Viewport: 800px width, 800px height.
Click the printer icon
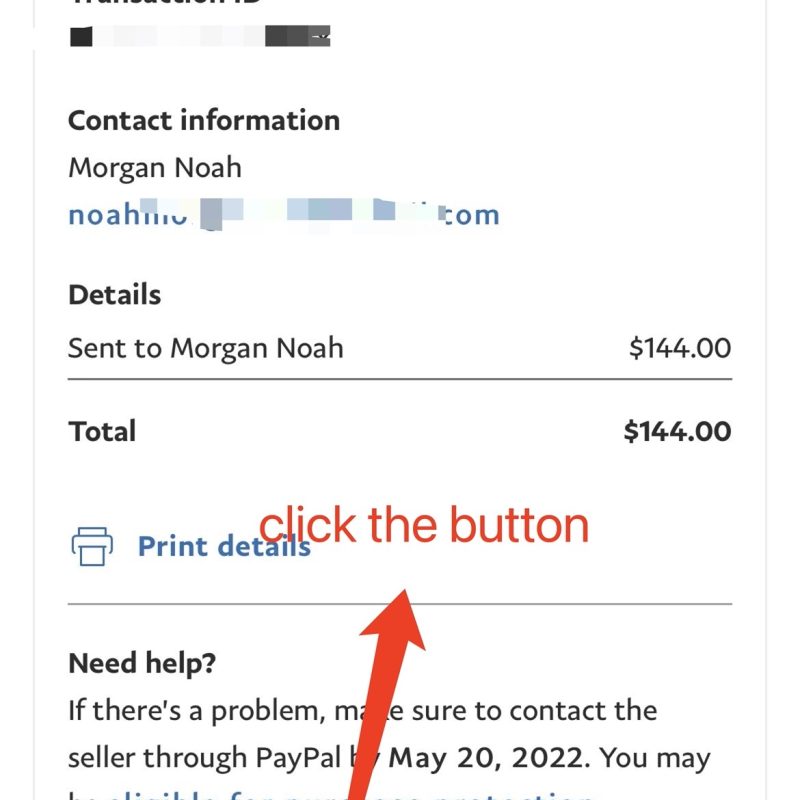click(x=92, y=546)
